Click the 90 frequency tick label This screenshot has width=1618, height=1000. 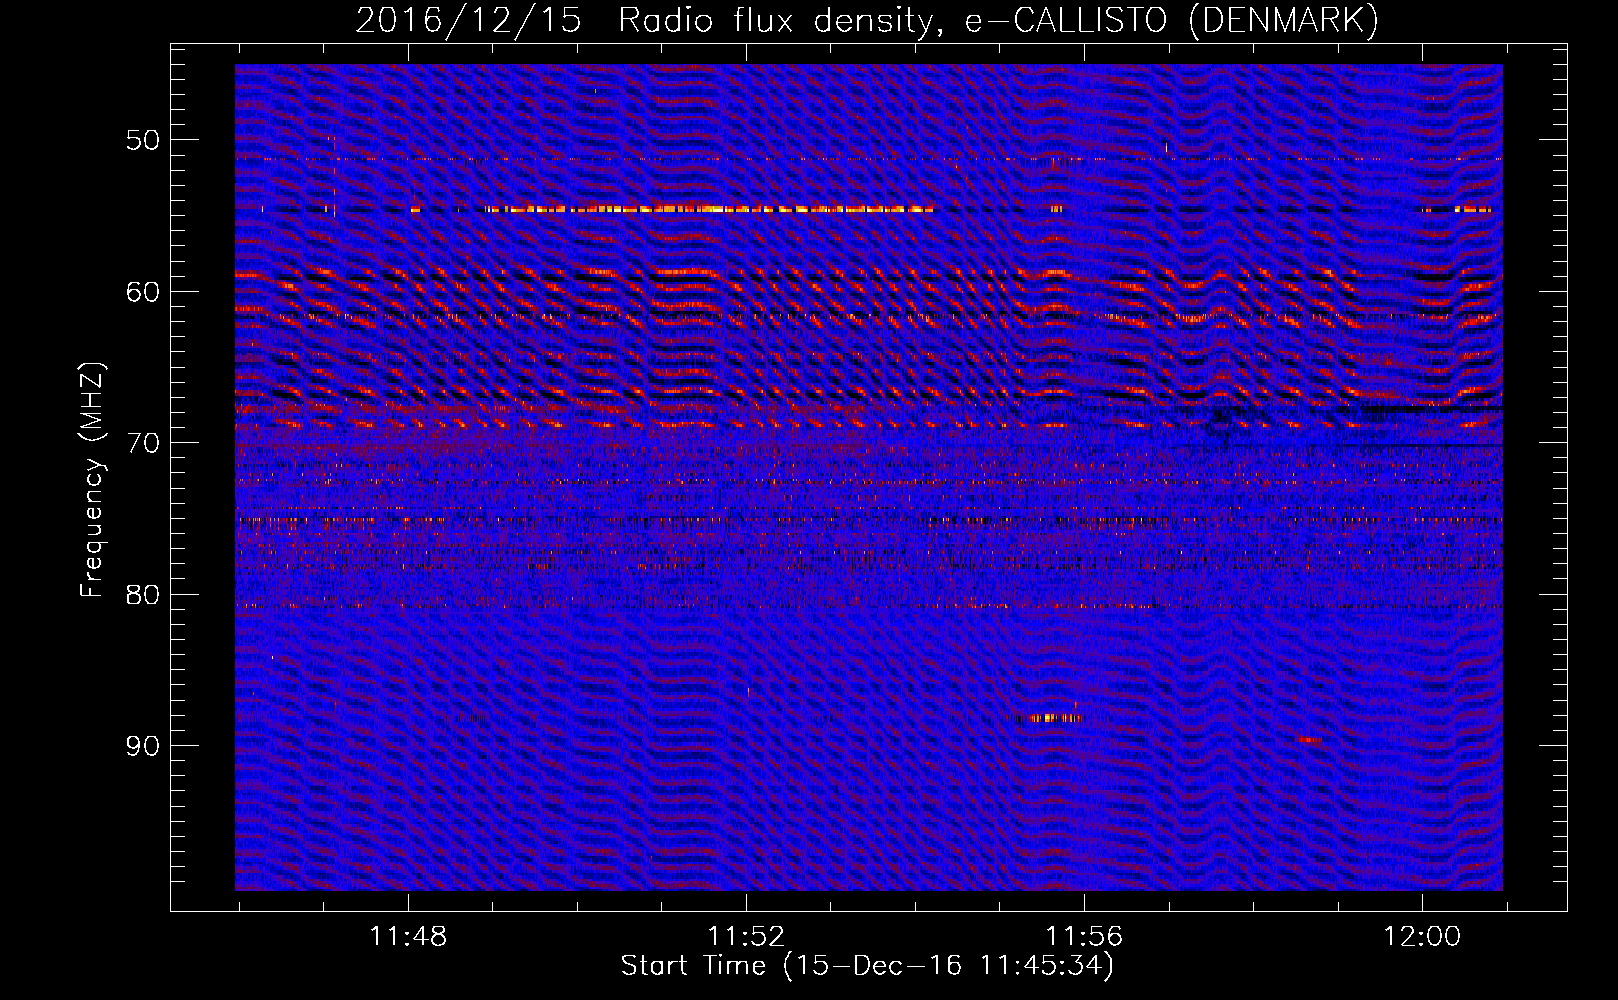click(x=143, y=747)
